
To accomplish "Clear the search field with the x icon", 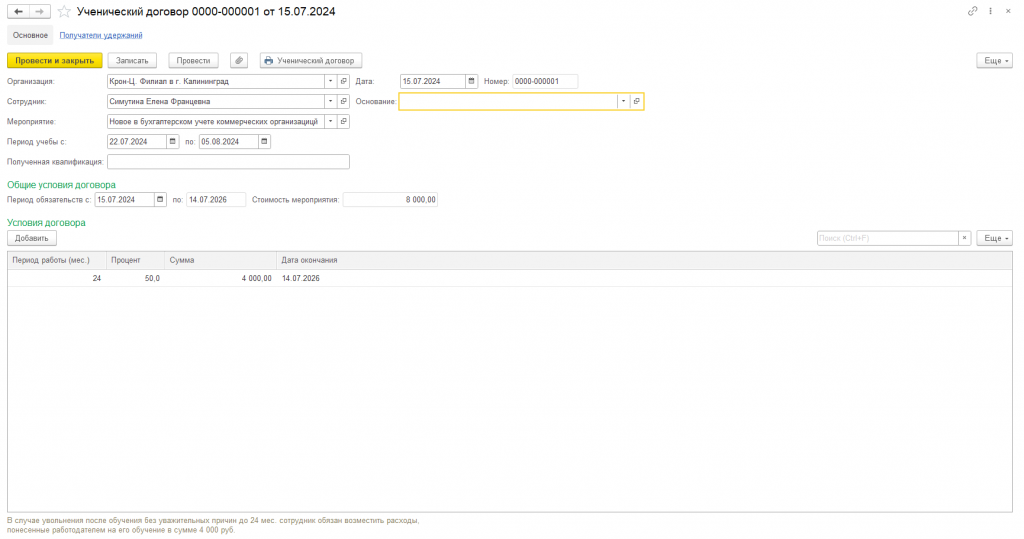I will tap(965, 238).
